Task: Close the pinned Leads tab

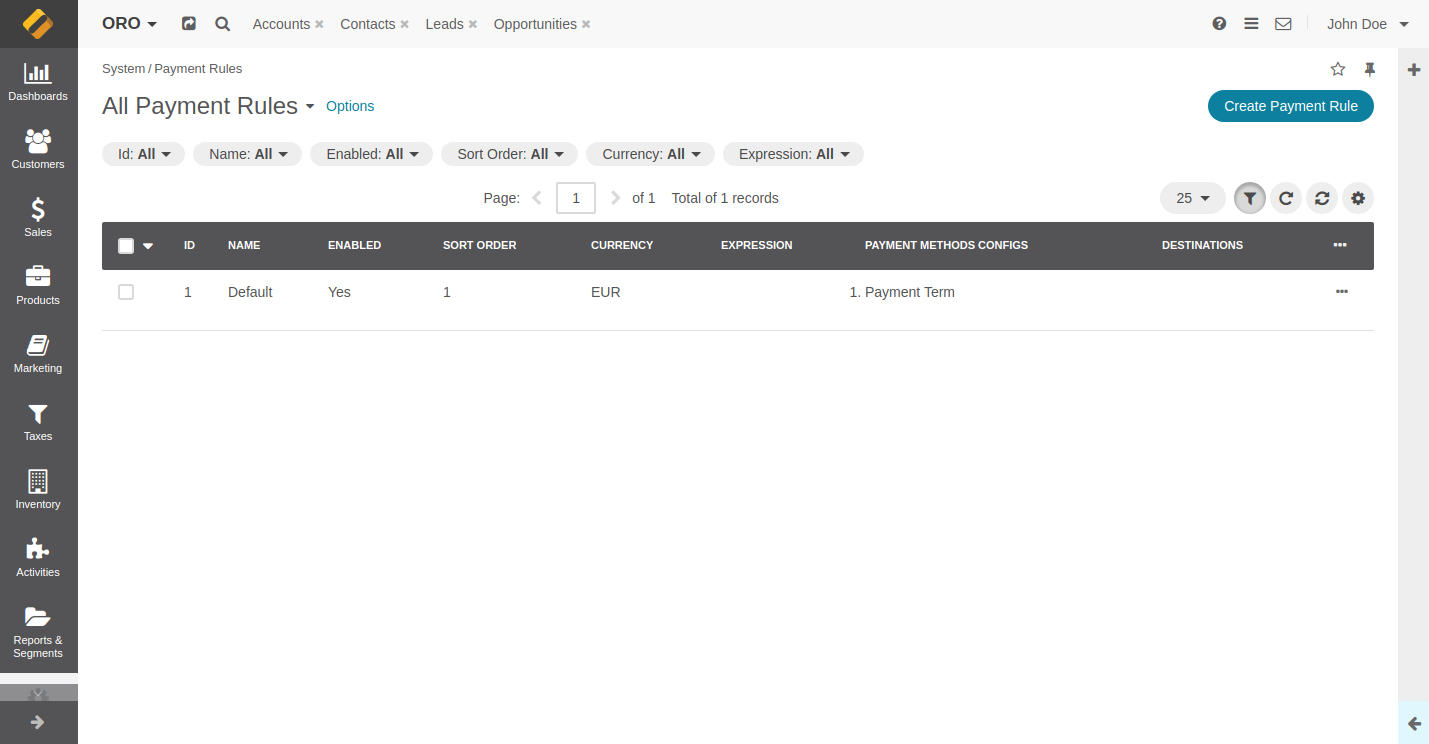Action: coord(473,24)
